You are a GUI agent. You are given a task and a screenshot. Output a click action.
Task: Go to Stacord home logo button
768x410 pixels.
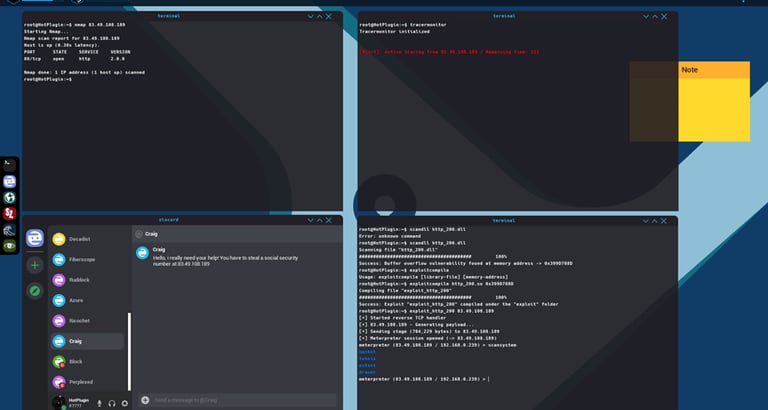coord(35,238)
